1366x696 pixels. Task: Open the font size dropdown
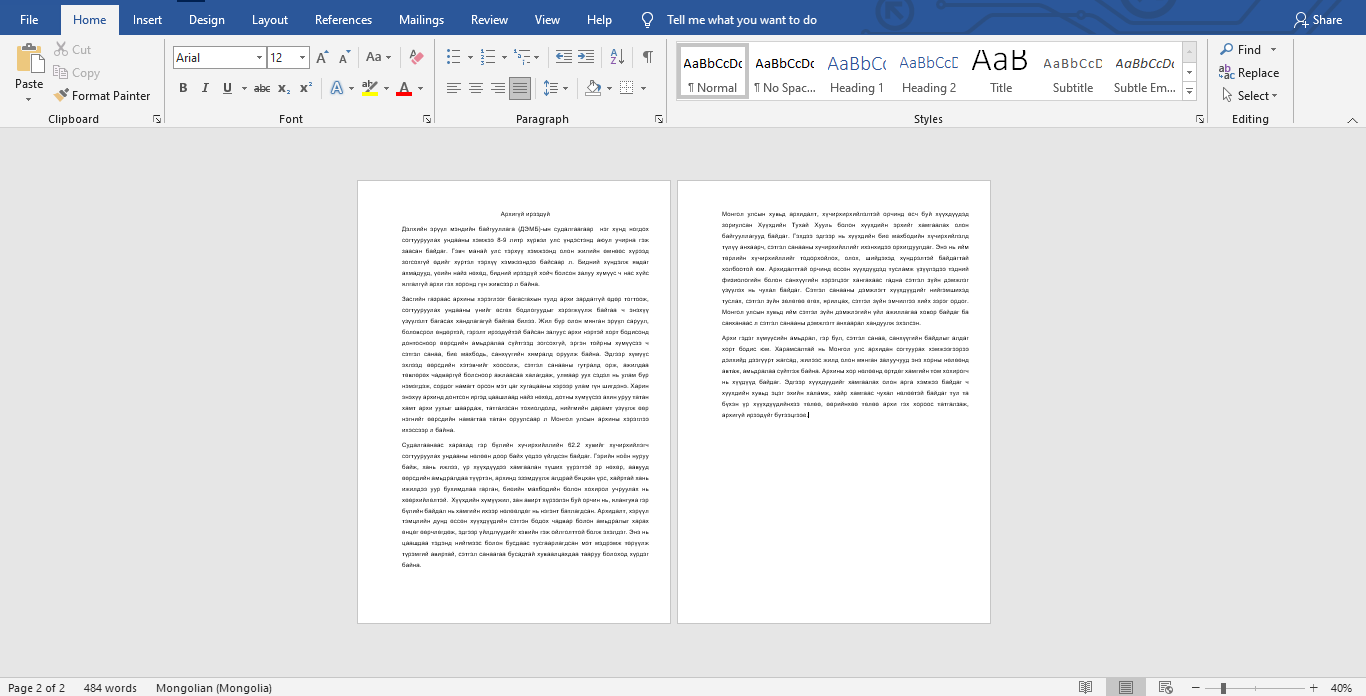pyautogui.click(x=303, y=58)
